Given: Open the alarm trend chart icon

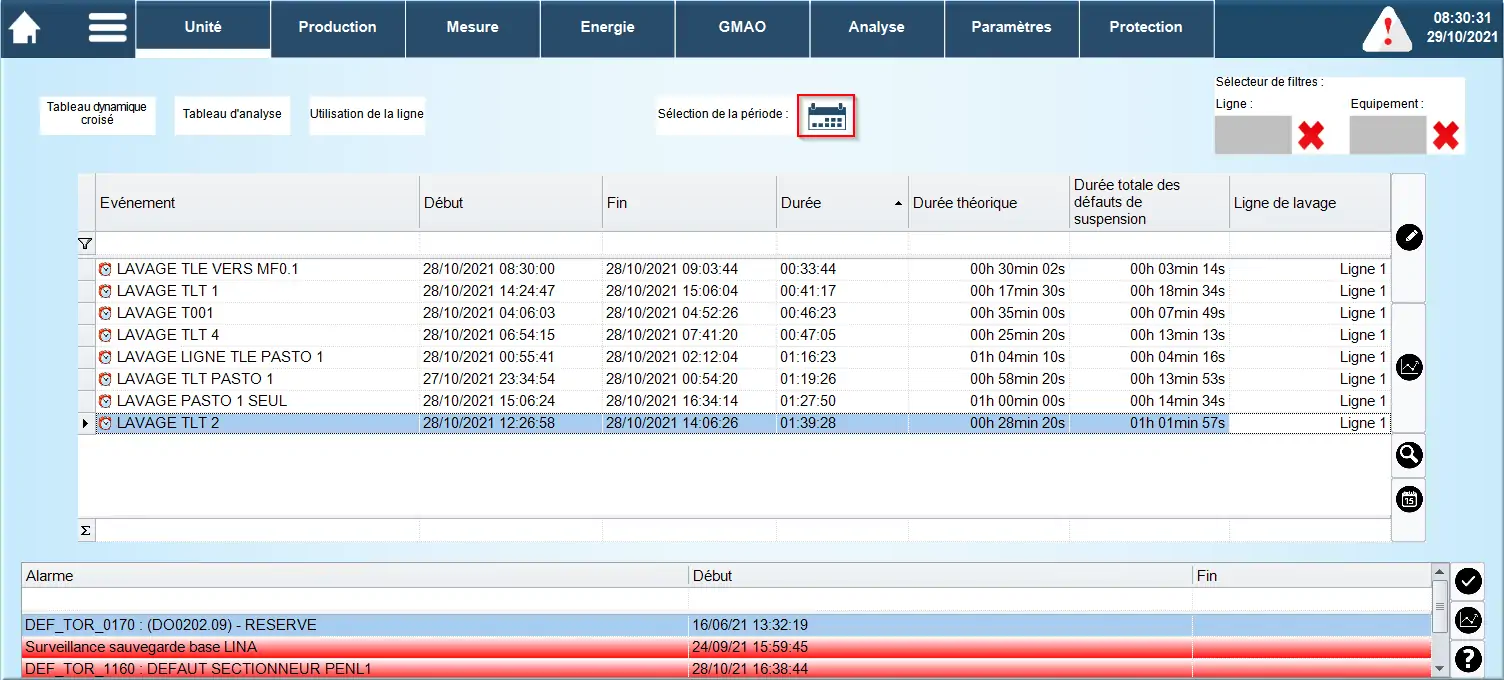Looking at the screenshot, I should 1469,620.
